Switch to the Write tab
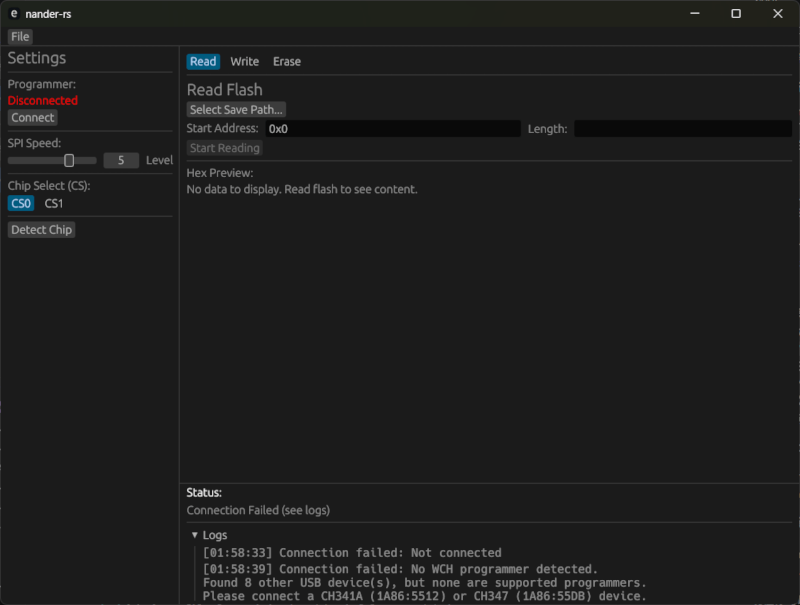Image resolution: width=800 pixels, height=605 pixels. 244,61
